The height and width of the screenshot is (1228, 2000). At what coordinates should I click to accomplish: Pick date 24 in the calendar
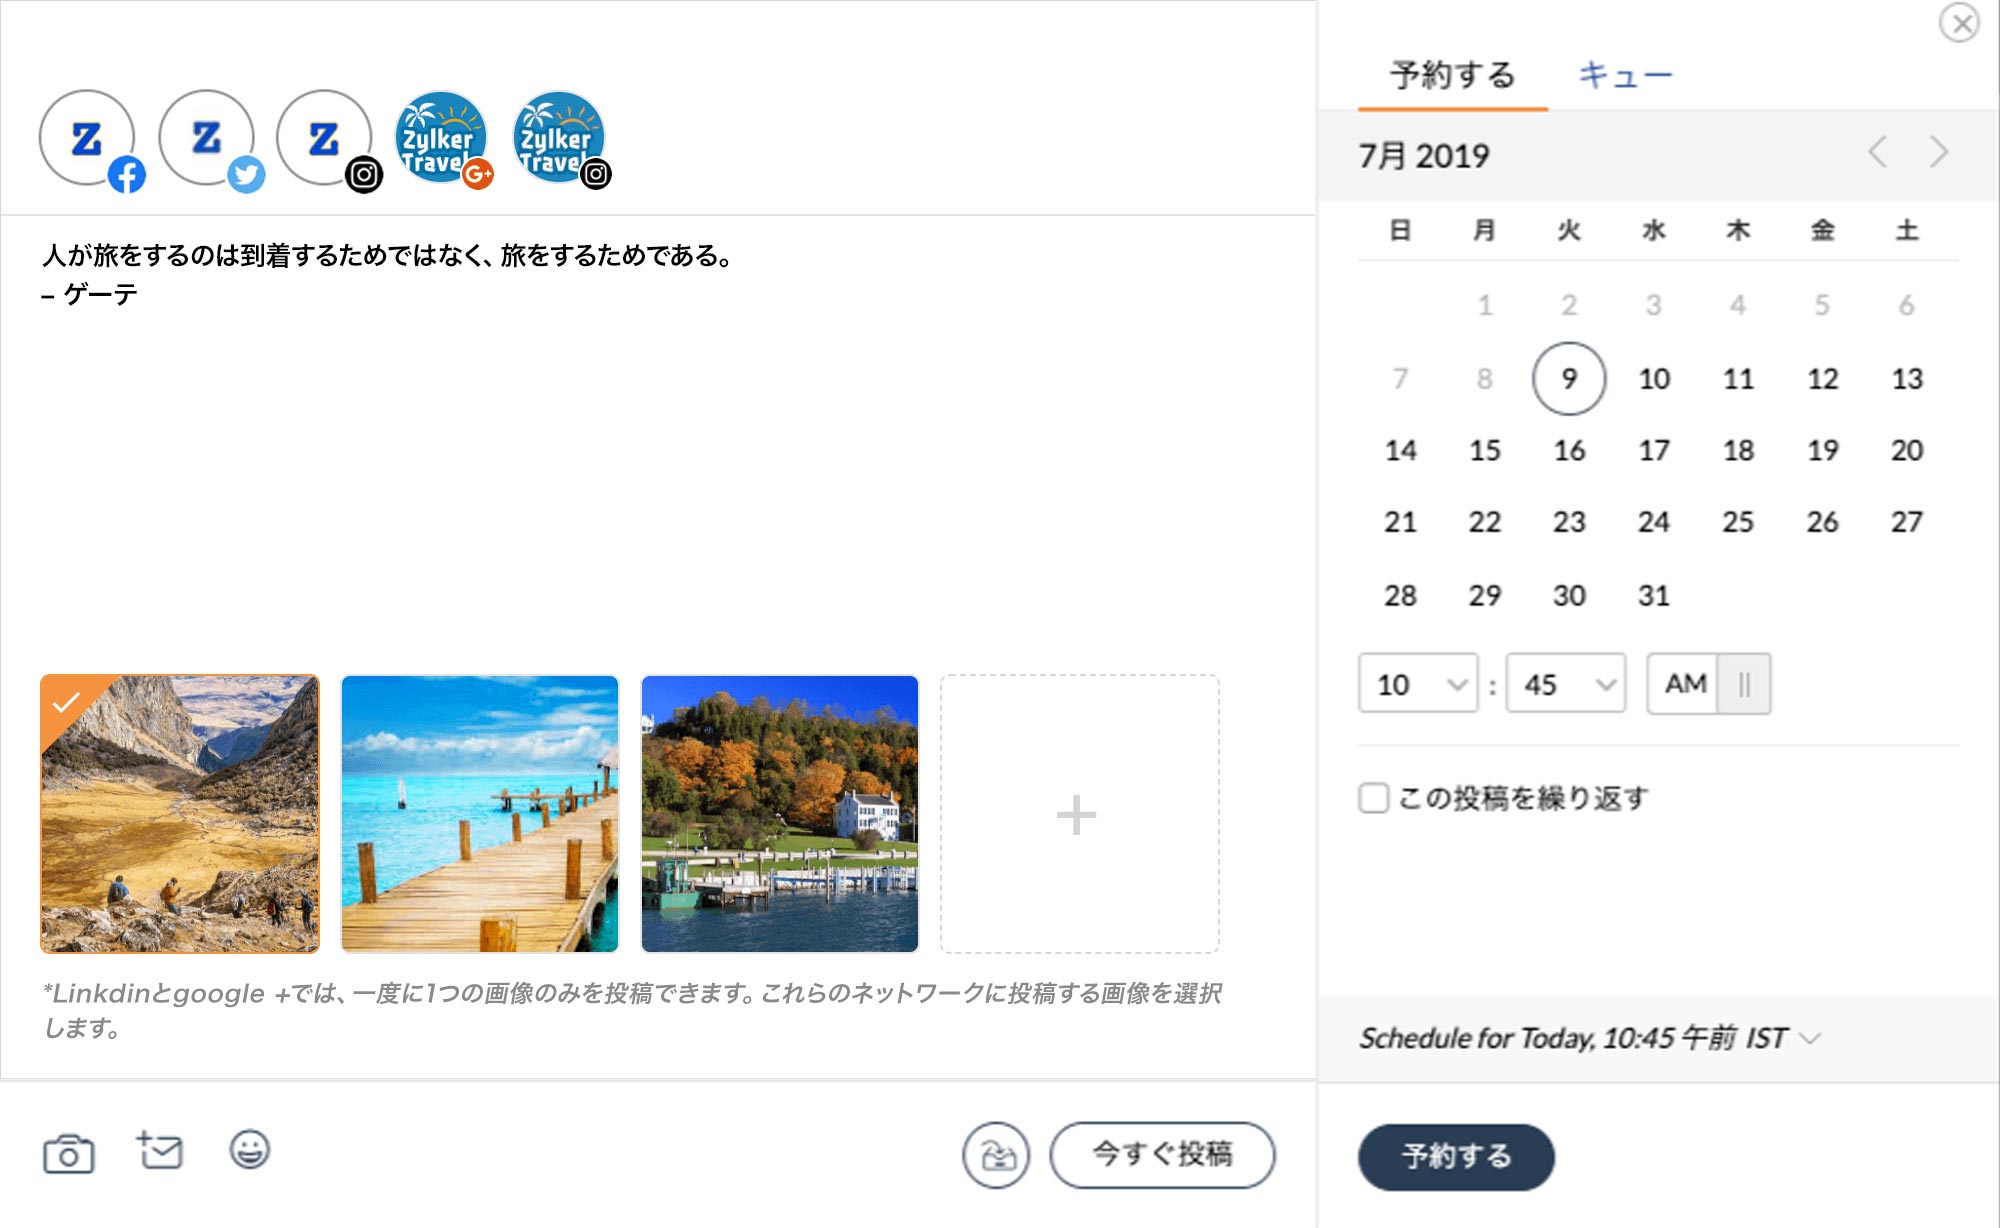1654,522
